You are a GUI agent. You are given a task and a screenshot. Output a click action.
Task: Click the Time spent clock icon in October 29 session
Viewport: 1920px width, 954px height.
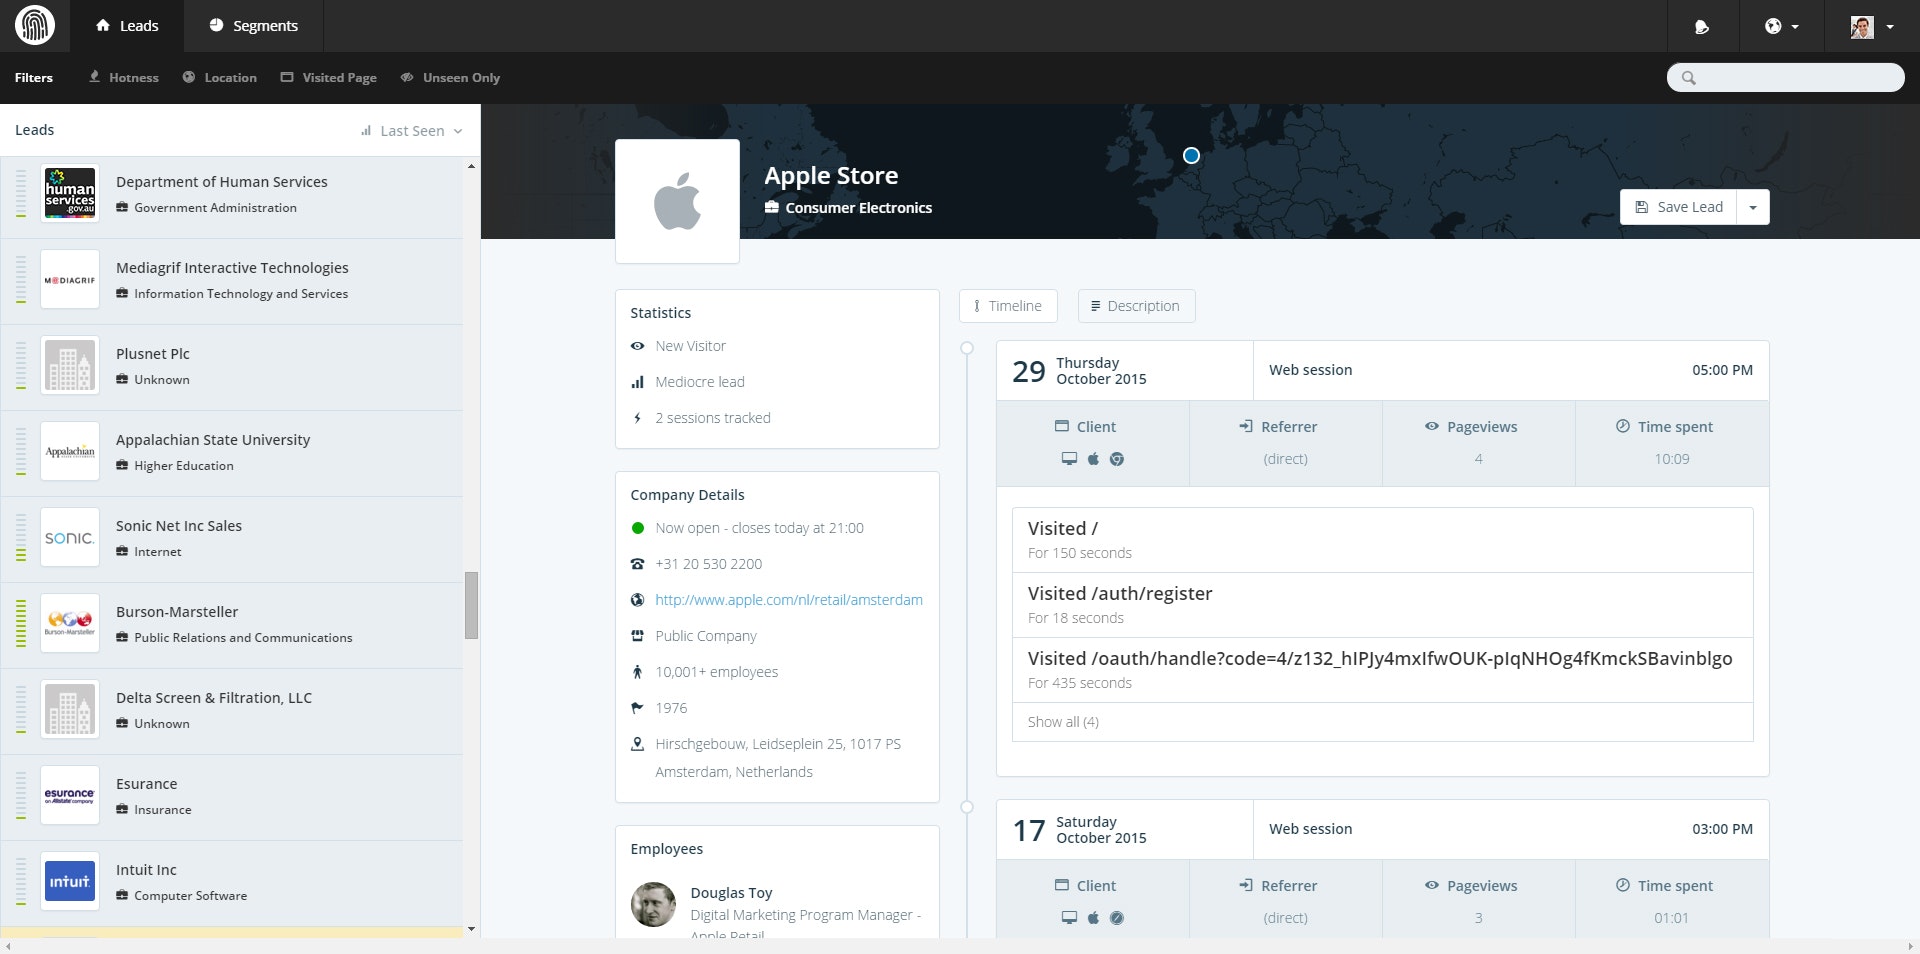click(1623, 426)
